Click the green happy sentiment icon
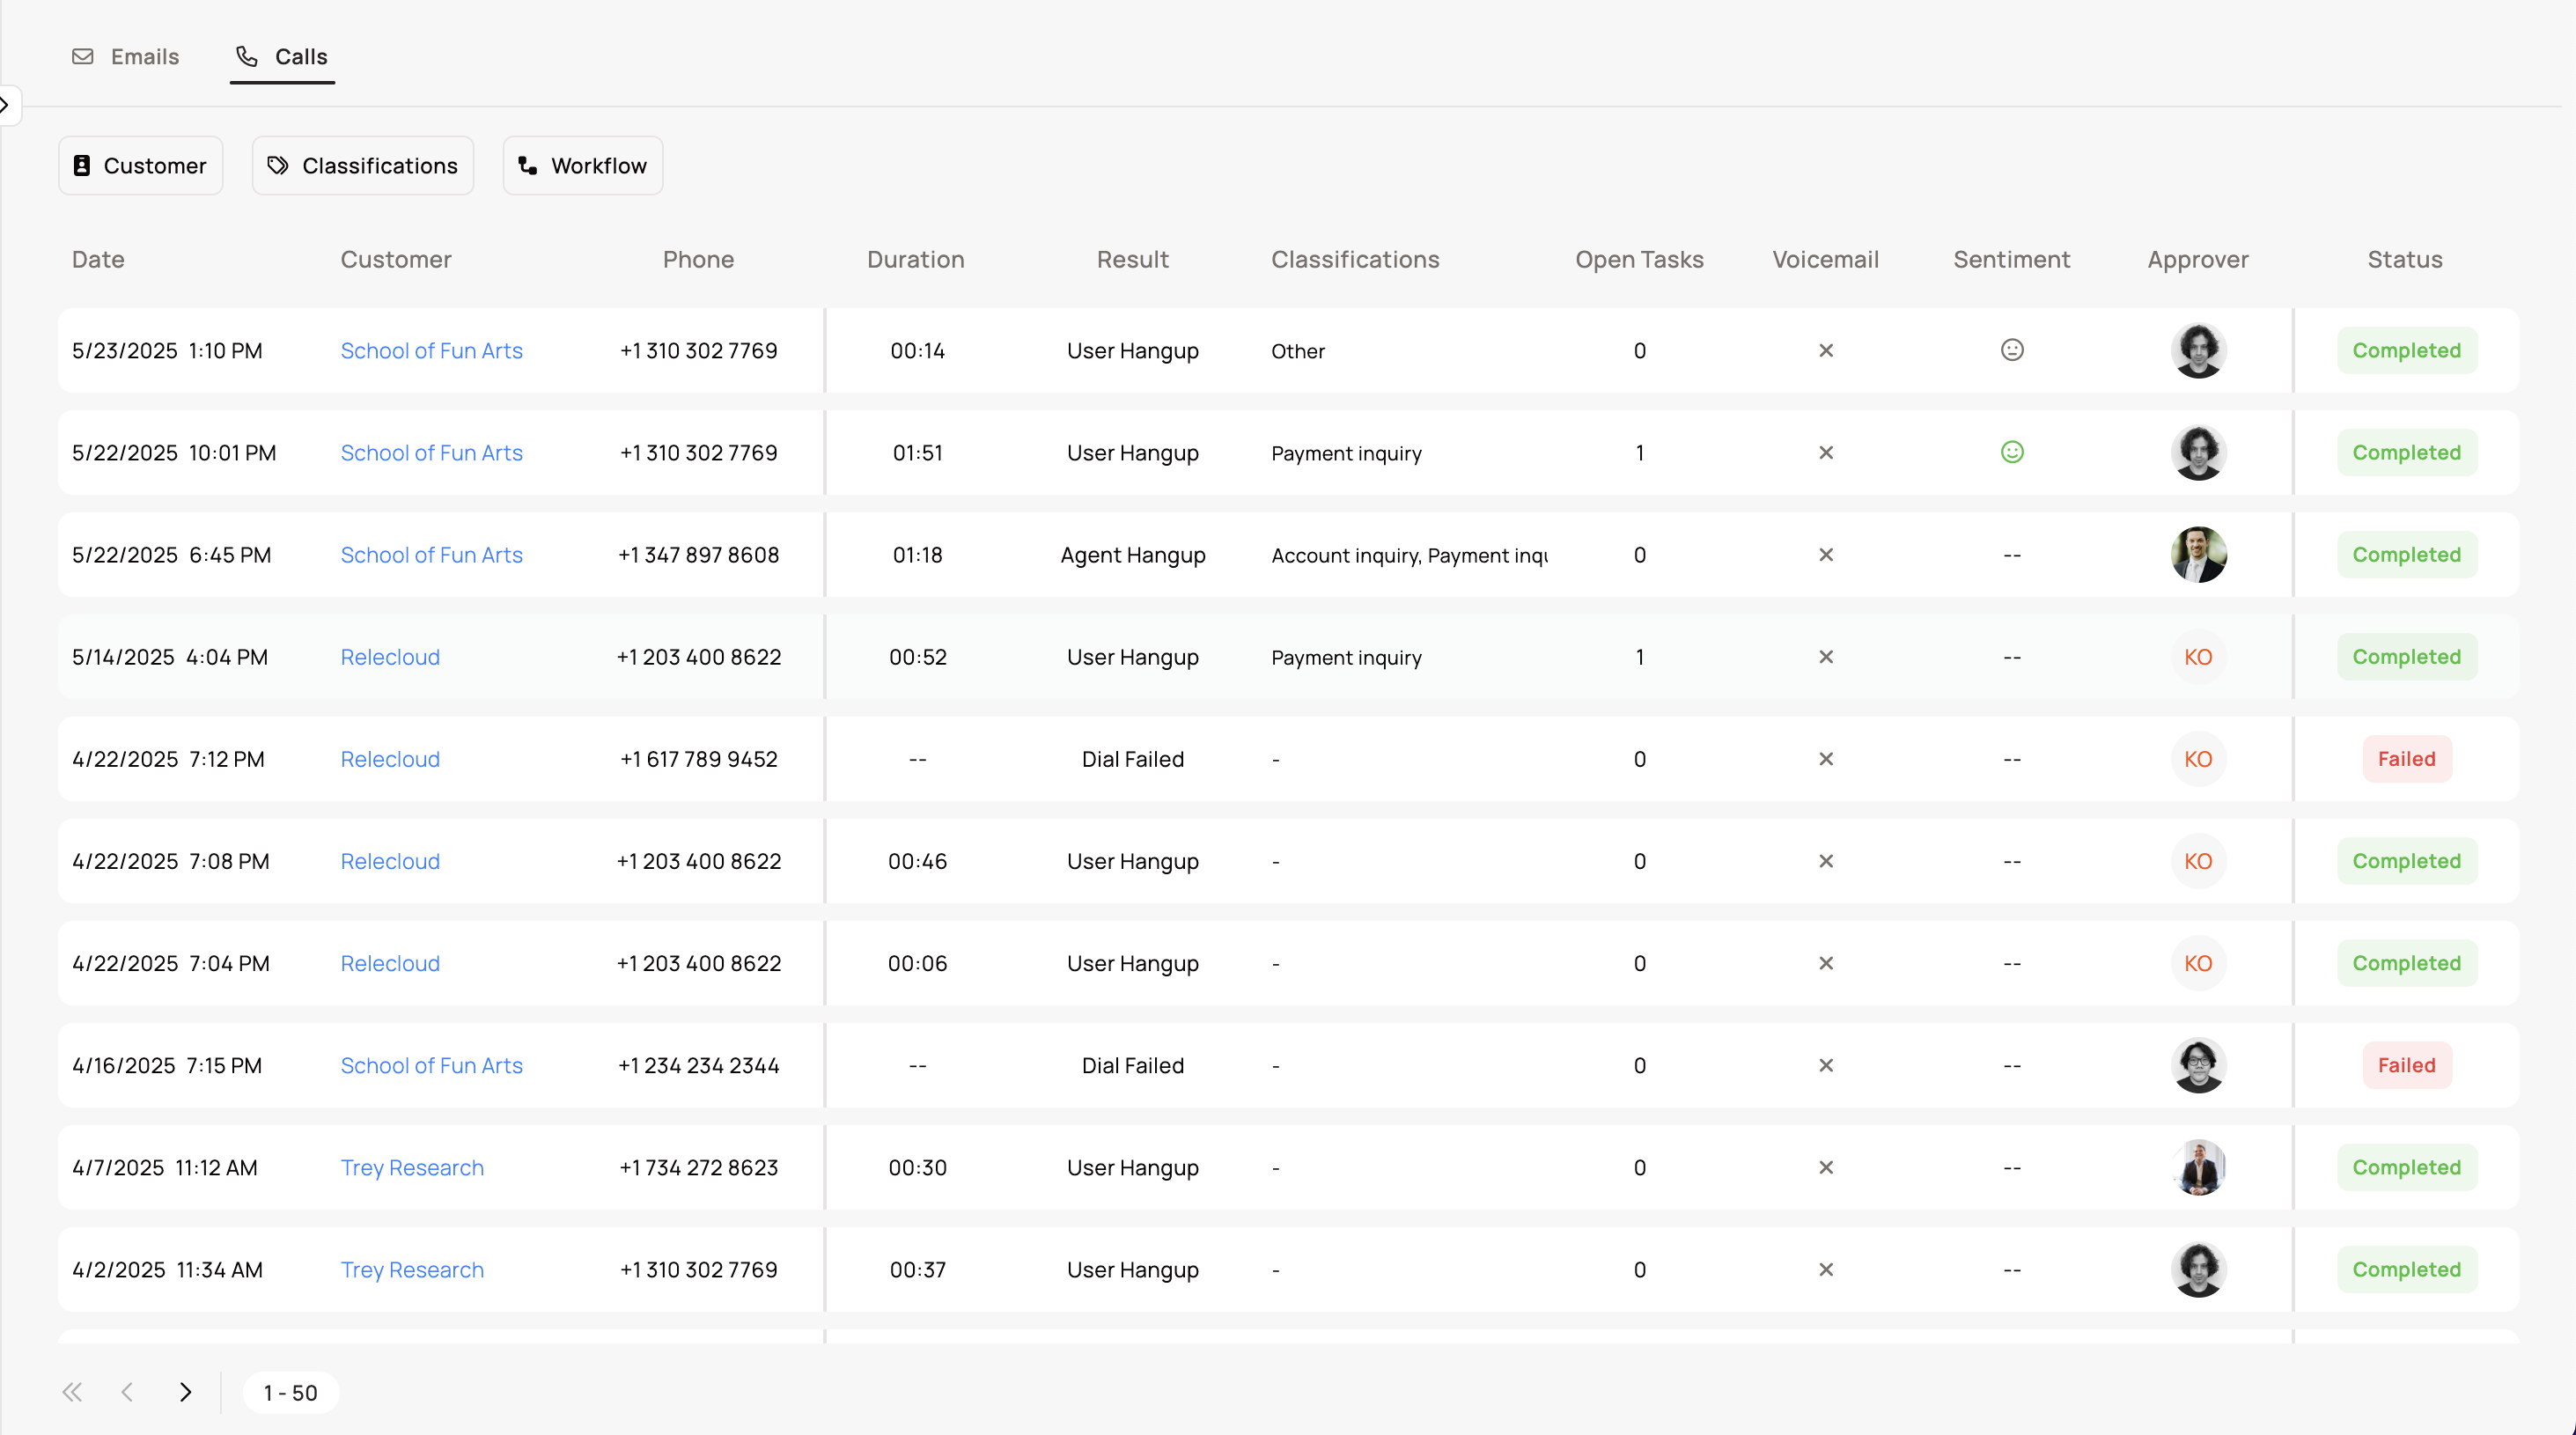The width and height of the screenshot is (2576, 1435). (2012, 452)
